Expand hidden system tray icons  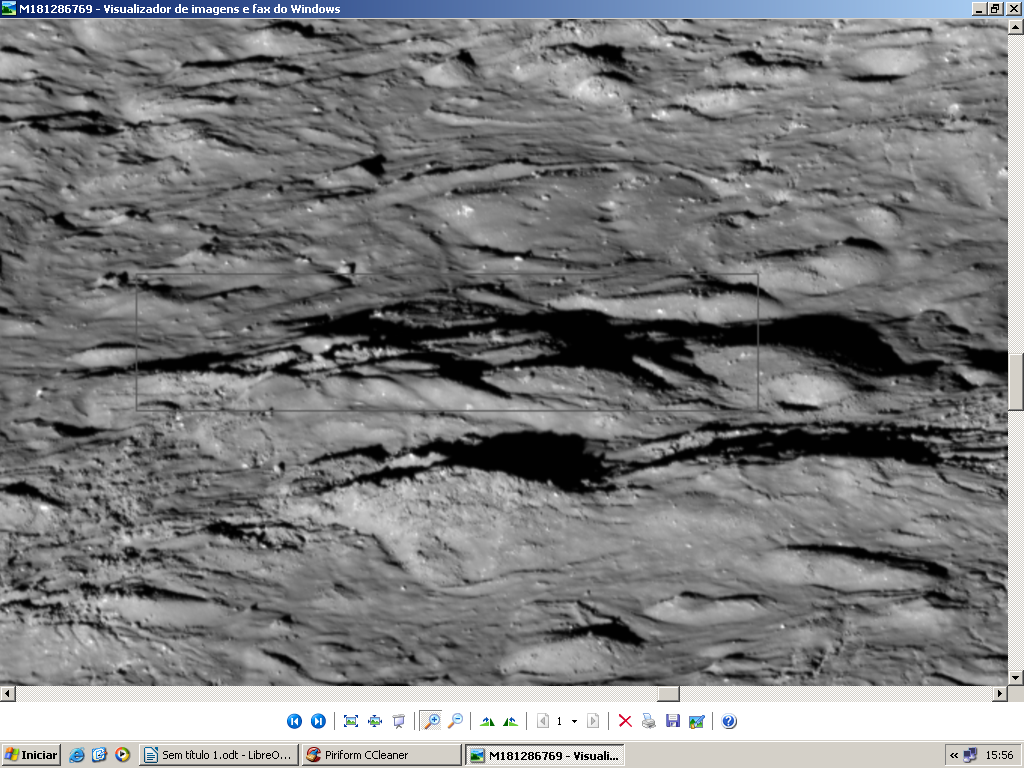(954, 755)
